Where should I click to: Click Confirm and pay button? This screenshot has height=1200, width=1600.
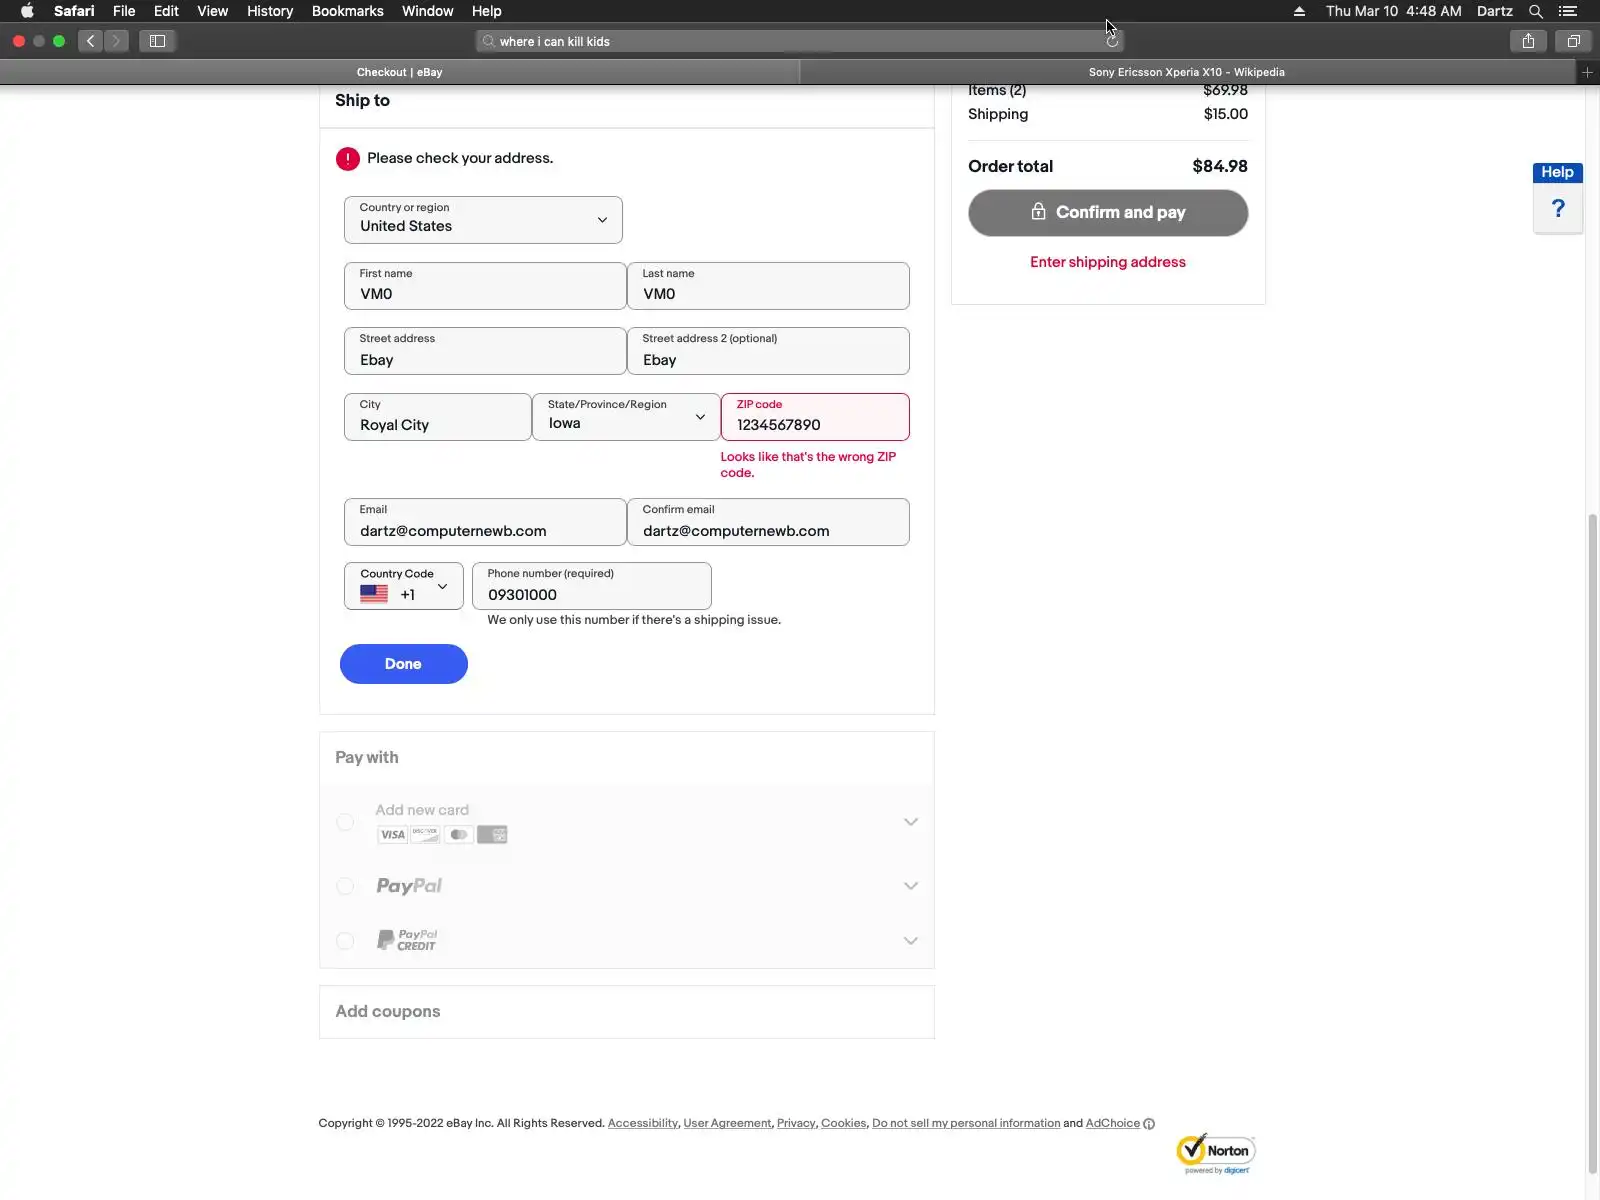point(1108,213)
